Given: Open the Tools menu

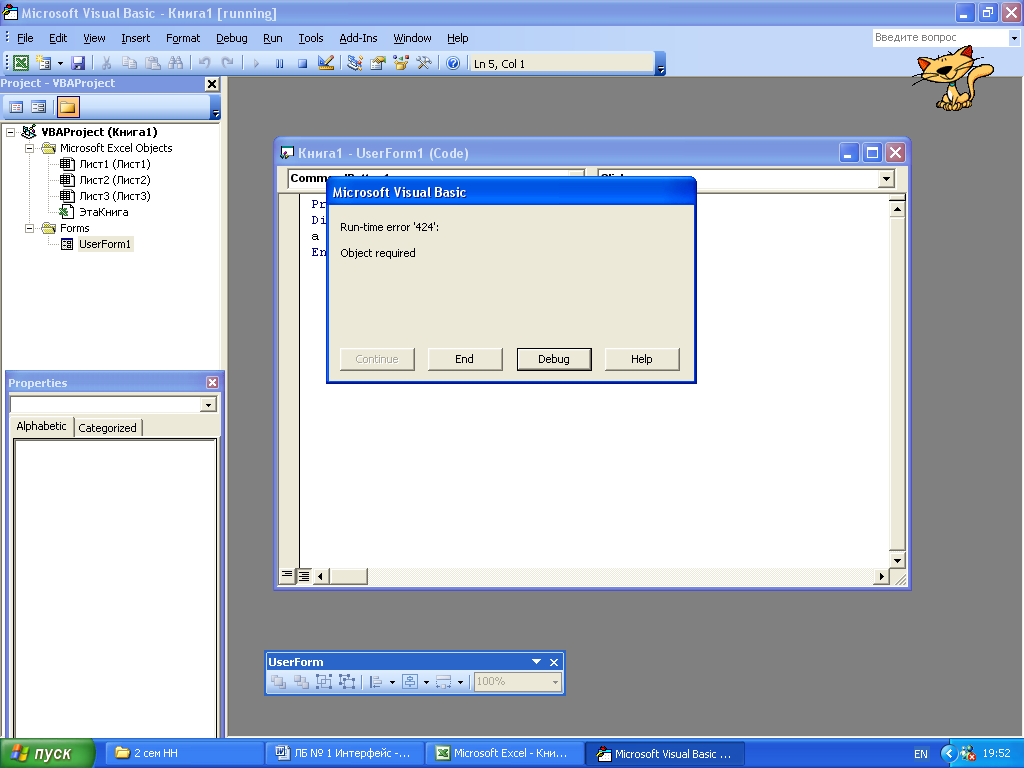Looking at the screenshot, I should (311, 38).
